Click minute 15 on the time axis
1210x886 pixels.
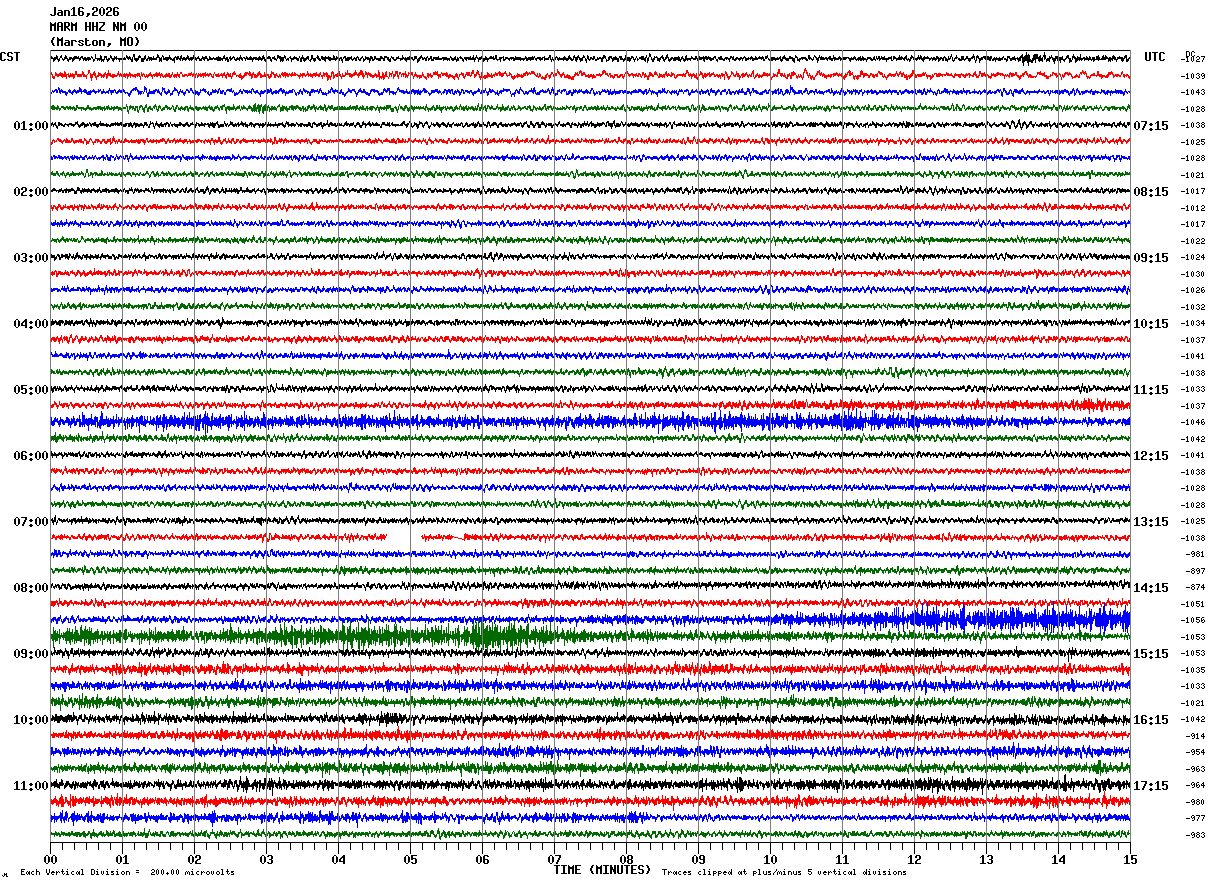(x=1130, y=859)
